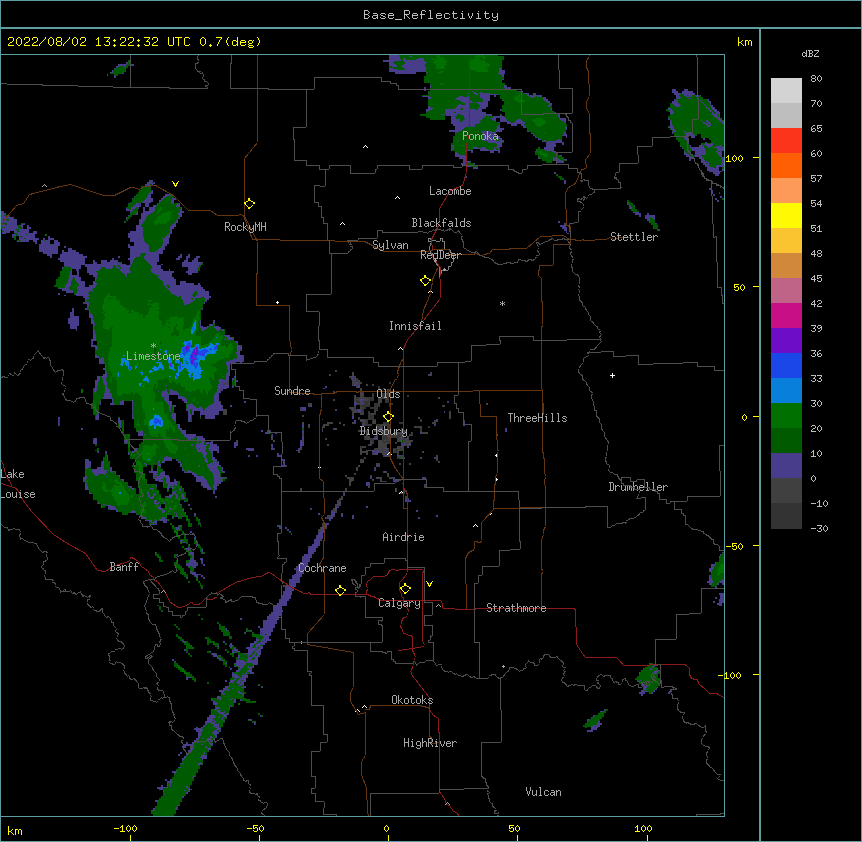This screenshot has height=842, width=862.
Task: Click the HighRiver label
Action: [x=430, y=743]
